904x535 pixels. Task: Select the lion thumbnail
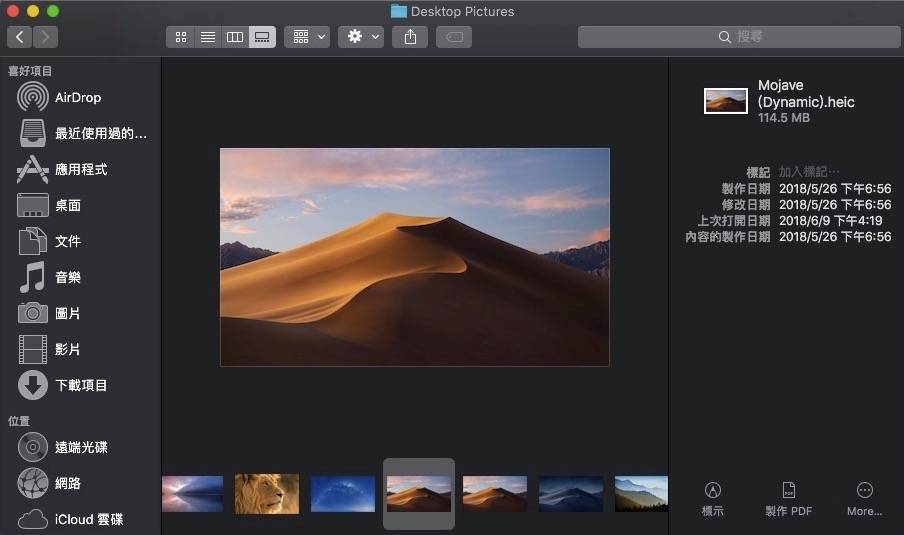click(x=267, y=493)
